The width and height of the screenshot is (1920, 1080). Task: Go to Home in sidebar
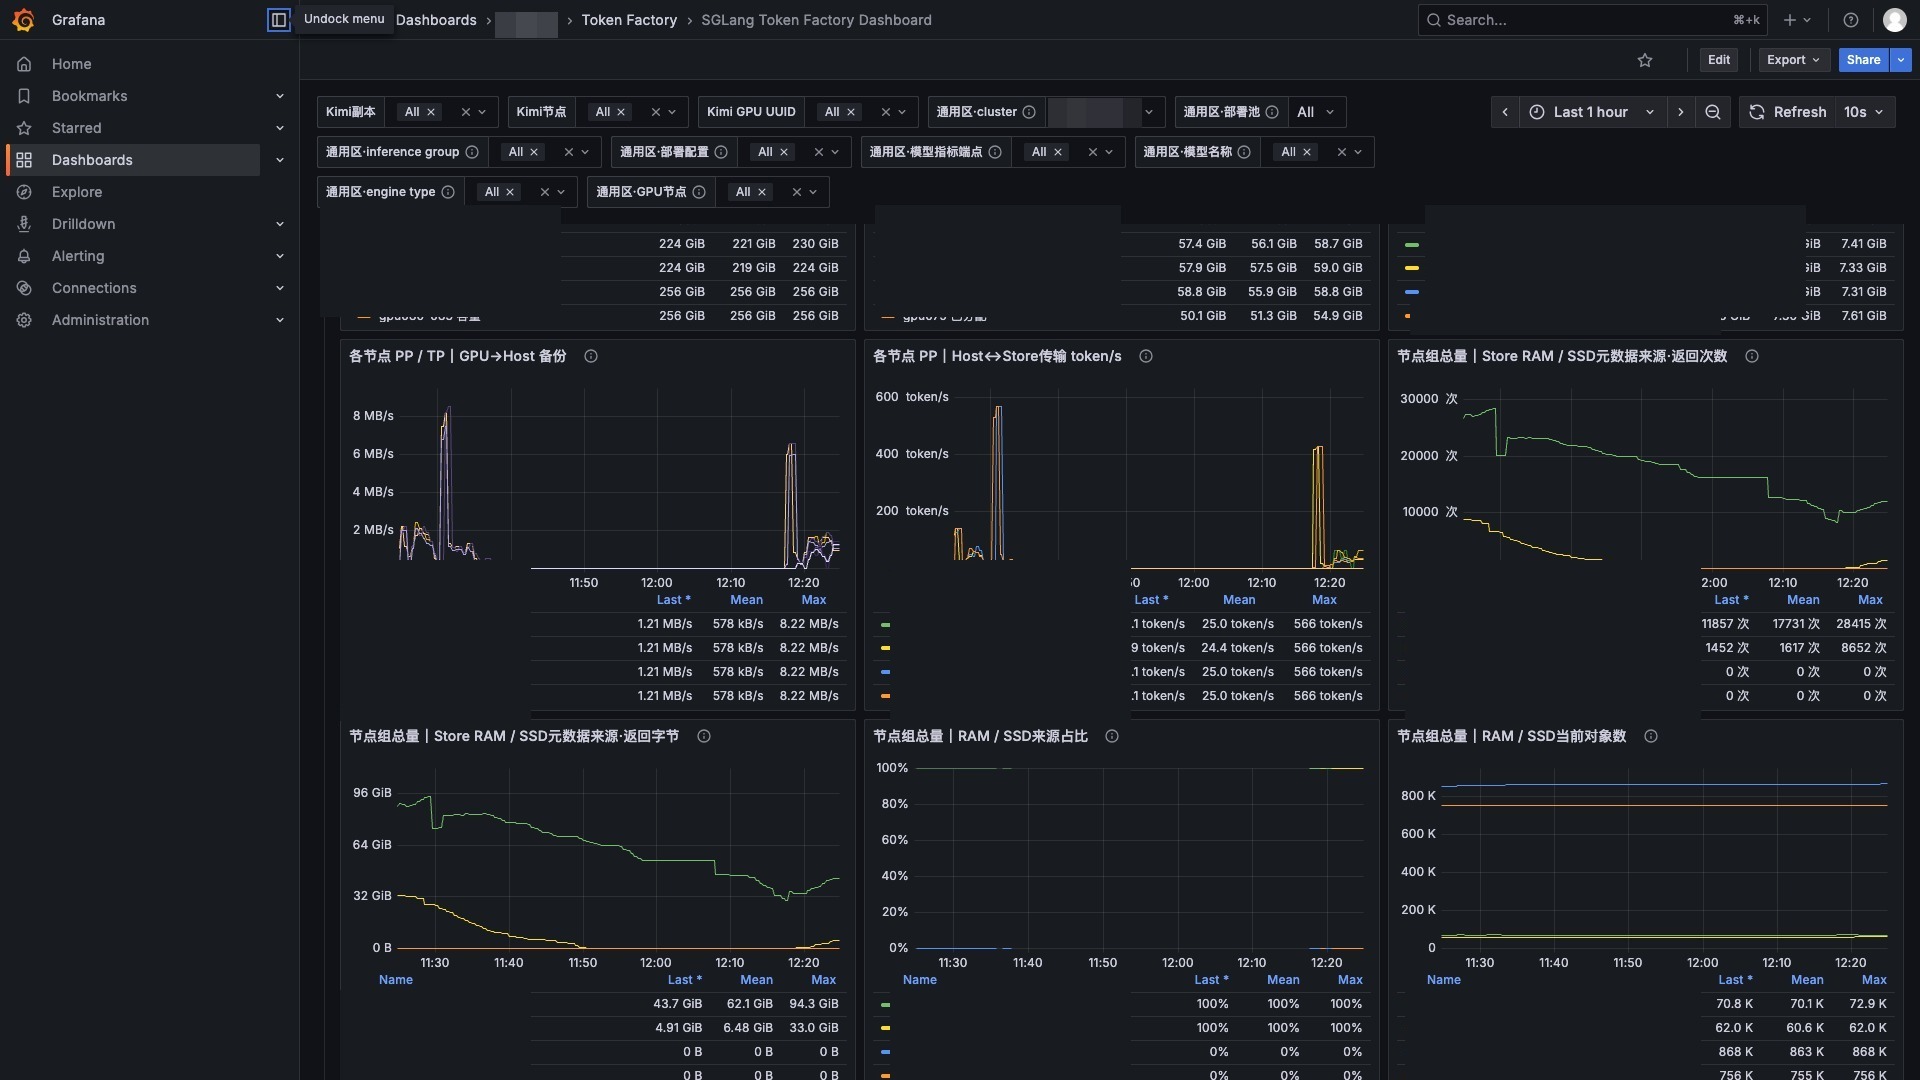pyautogui.click(x=71, y=64)
